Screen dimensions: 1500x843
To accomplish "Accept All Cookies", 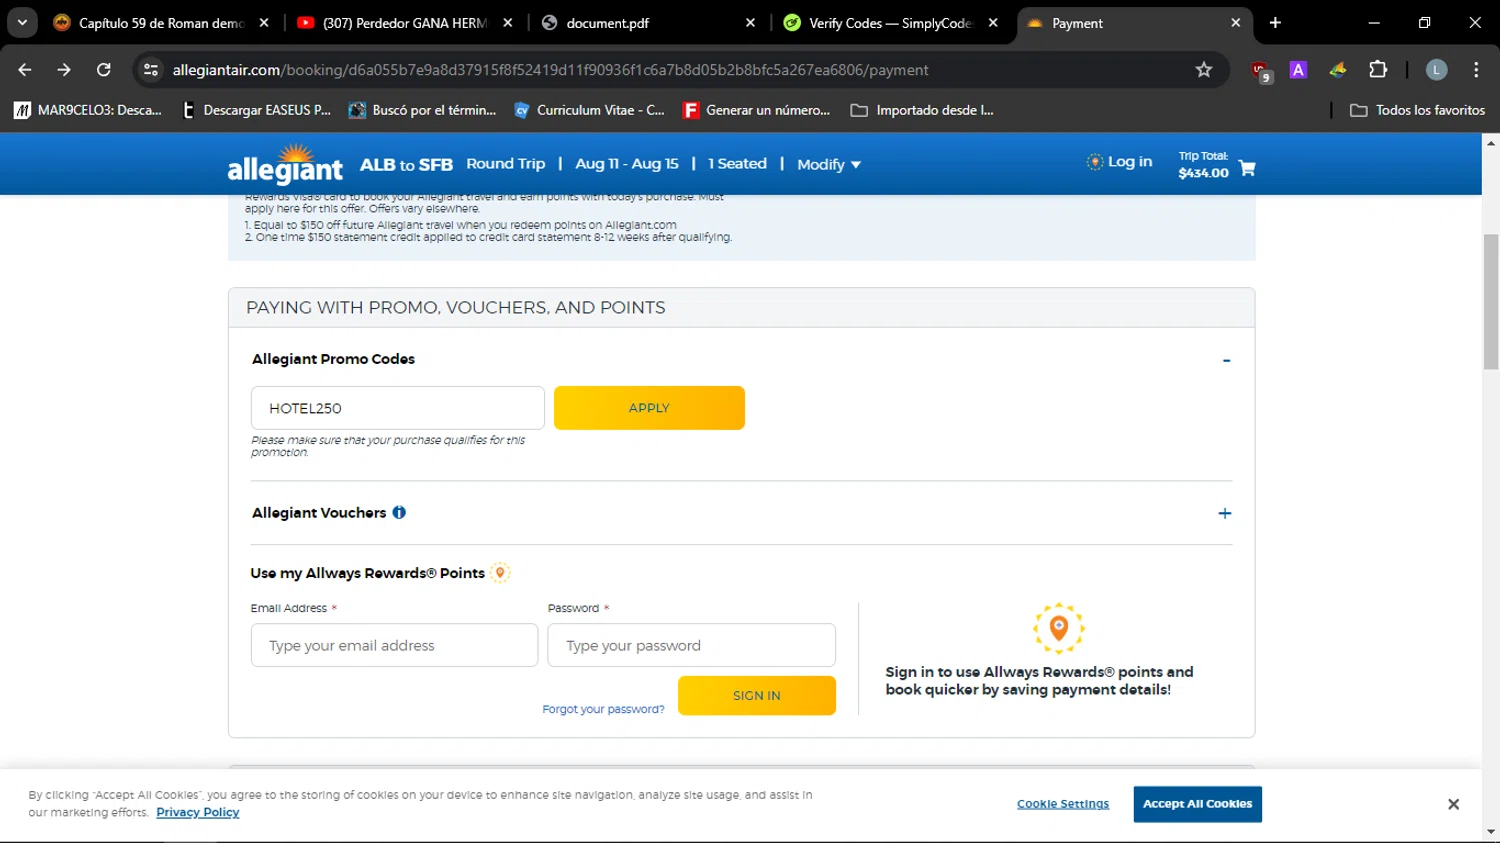I will [1197, 804].
